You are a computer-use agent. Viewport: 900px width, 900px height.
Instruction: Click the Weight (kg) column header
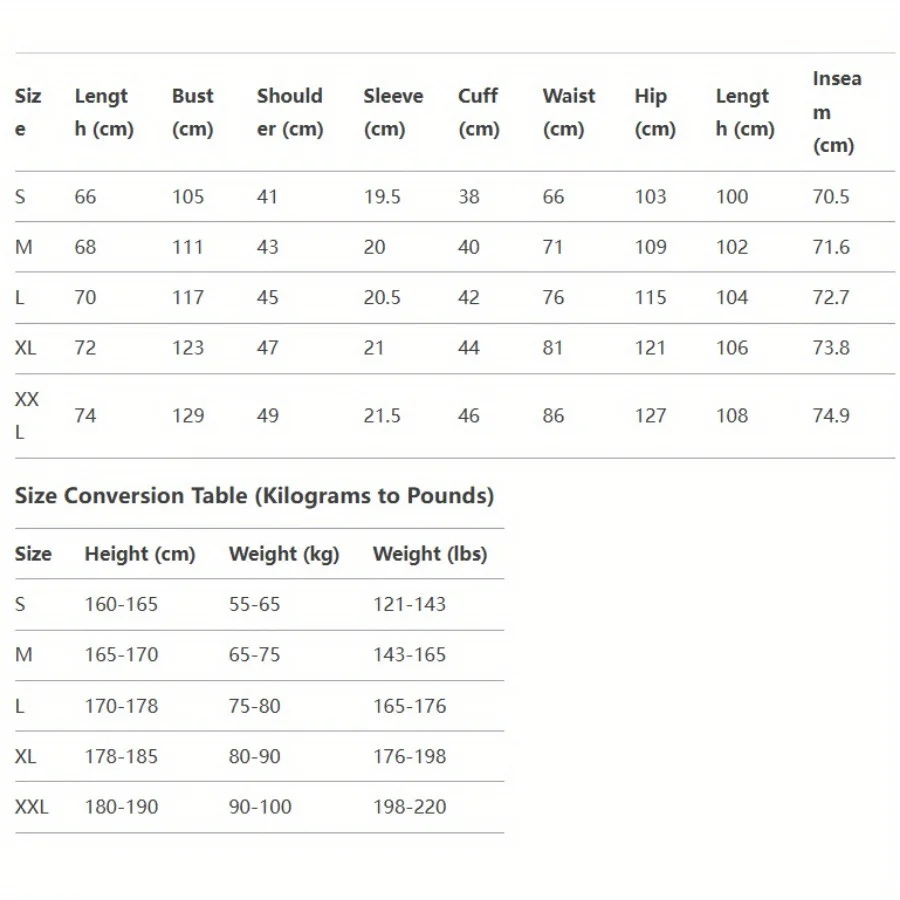pyautogui.click(x=284, y=554)
